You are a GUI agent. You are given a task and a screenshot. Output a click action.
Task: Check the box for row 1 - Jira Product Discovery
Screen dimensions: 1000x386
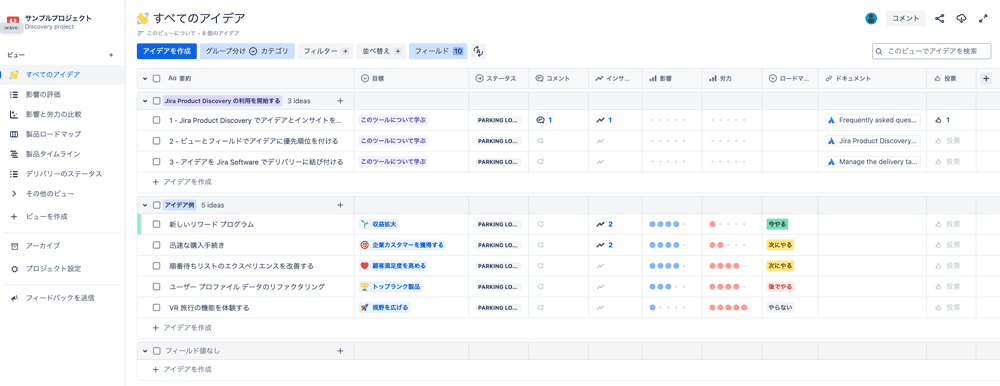156,120
